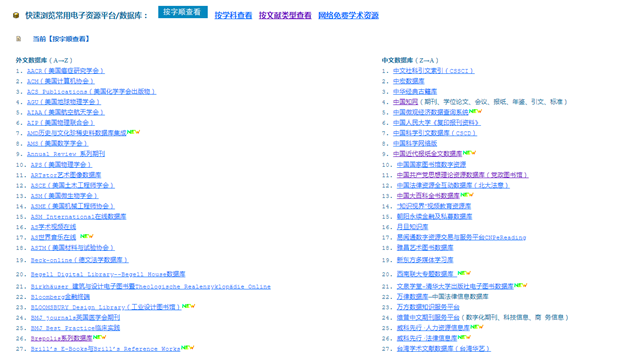The width and height of the screenshot is (640, 360).
Task: Click NEW badge beside AMD历史与文化珍稀史料数据库
Action: pyautogui.click(x=133, y=132)
